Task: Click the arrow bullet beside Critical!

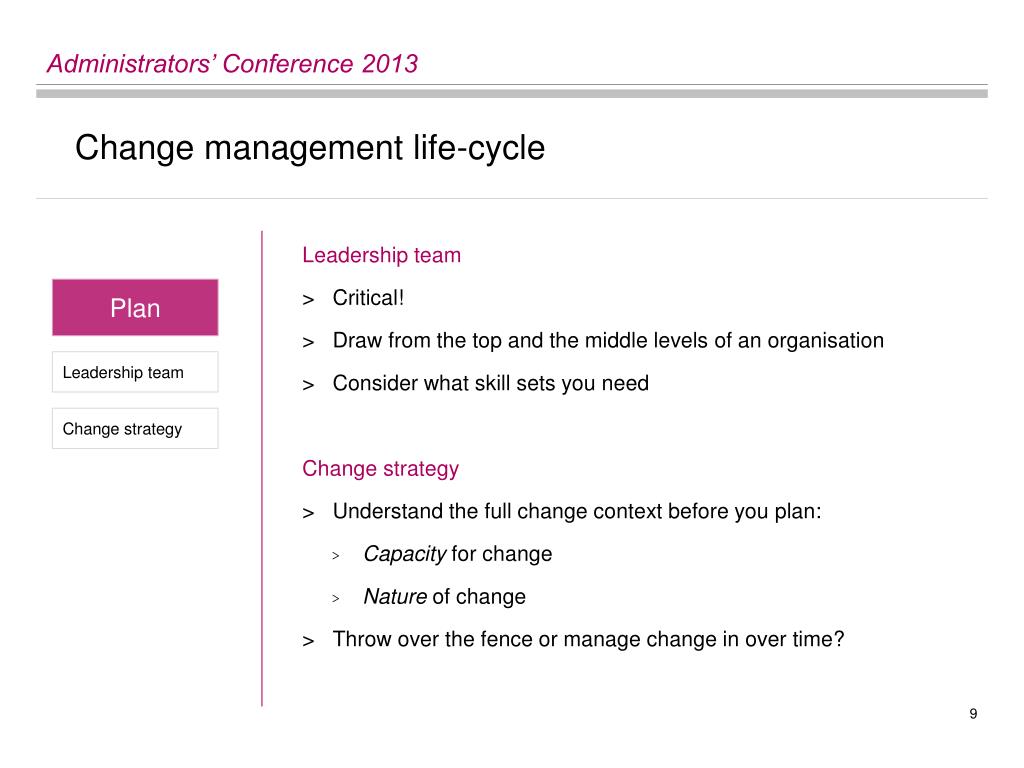Action: [x=308, y=300]
